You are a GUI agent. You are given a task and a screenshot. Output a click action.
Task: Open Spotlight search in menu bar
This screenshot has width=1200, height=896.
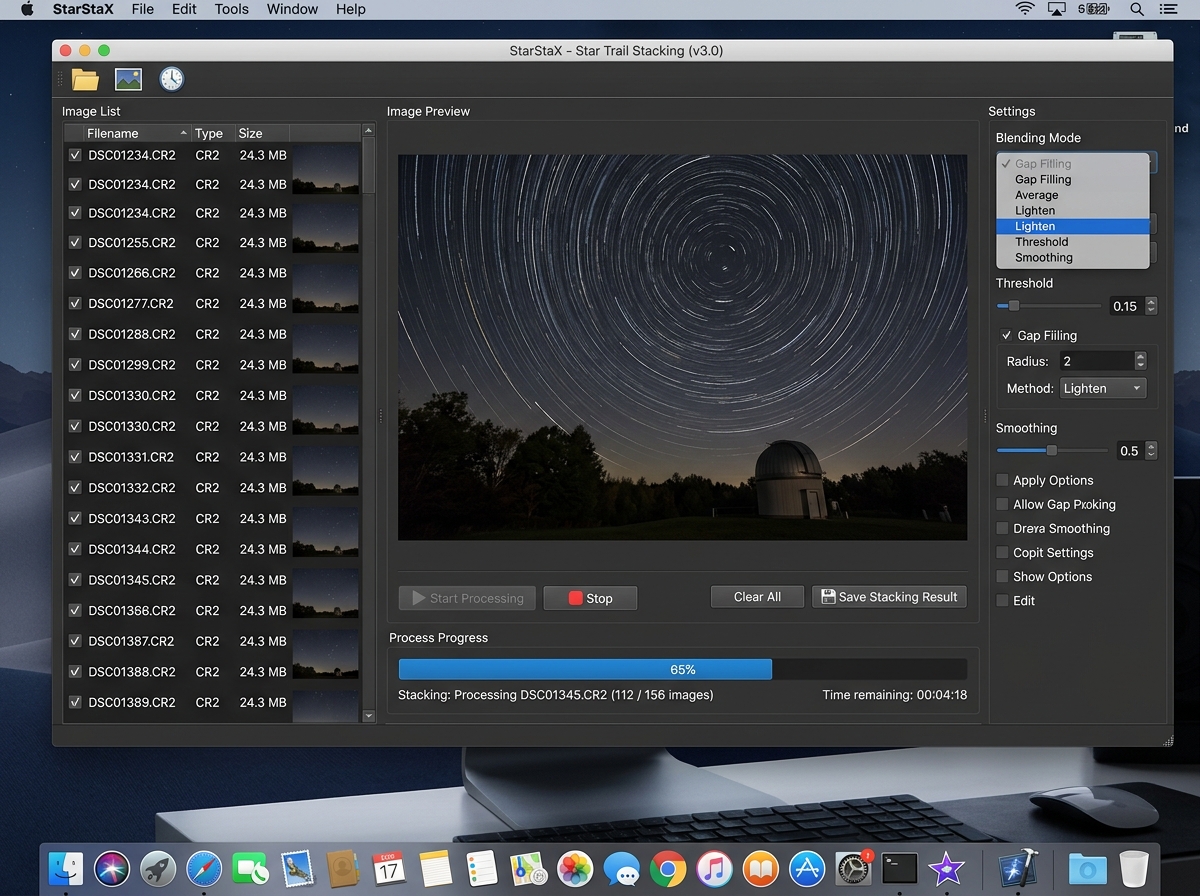pos(1137,9)
